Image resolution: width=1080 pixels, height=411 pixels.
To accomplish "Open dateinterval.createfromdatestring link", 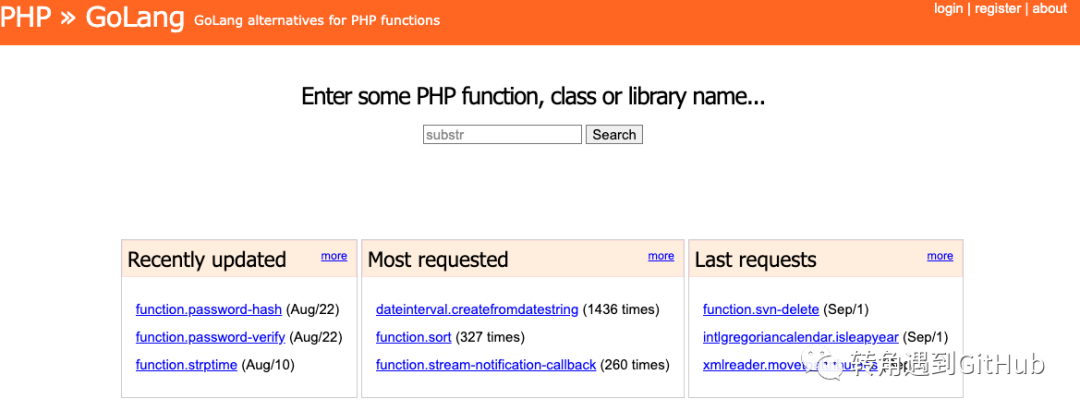I will [x=477, y=310].
